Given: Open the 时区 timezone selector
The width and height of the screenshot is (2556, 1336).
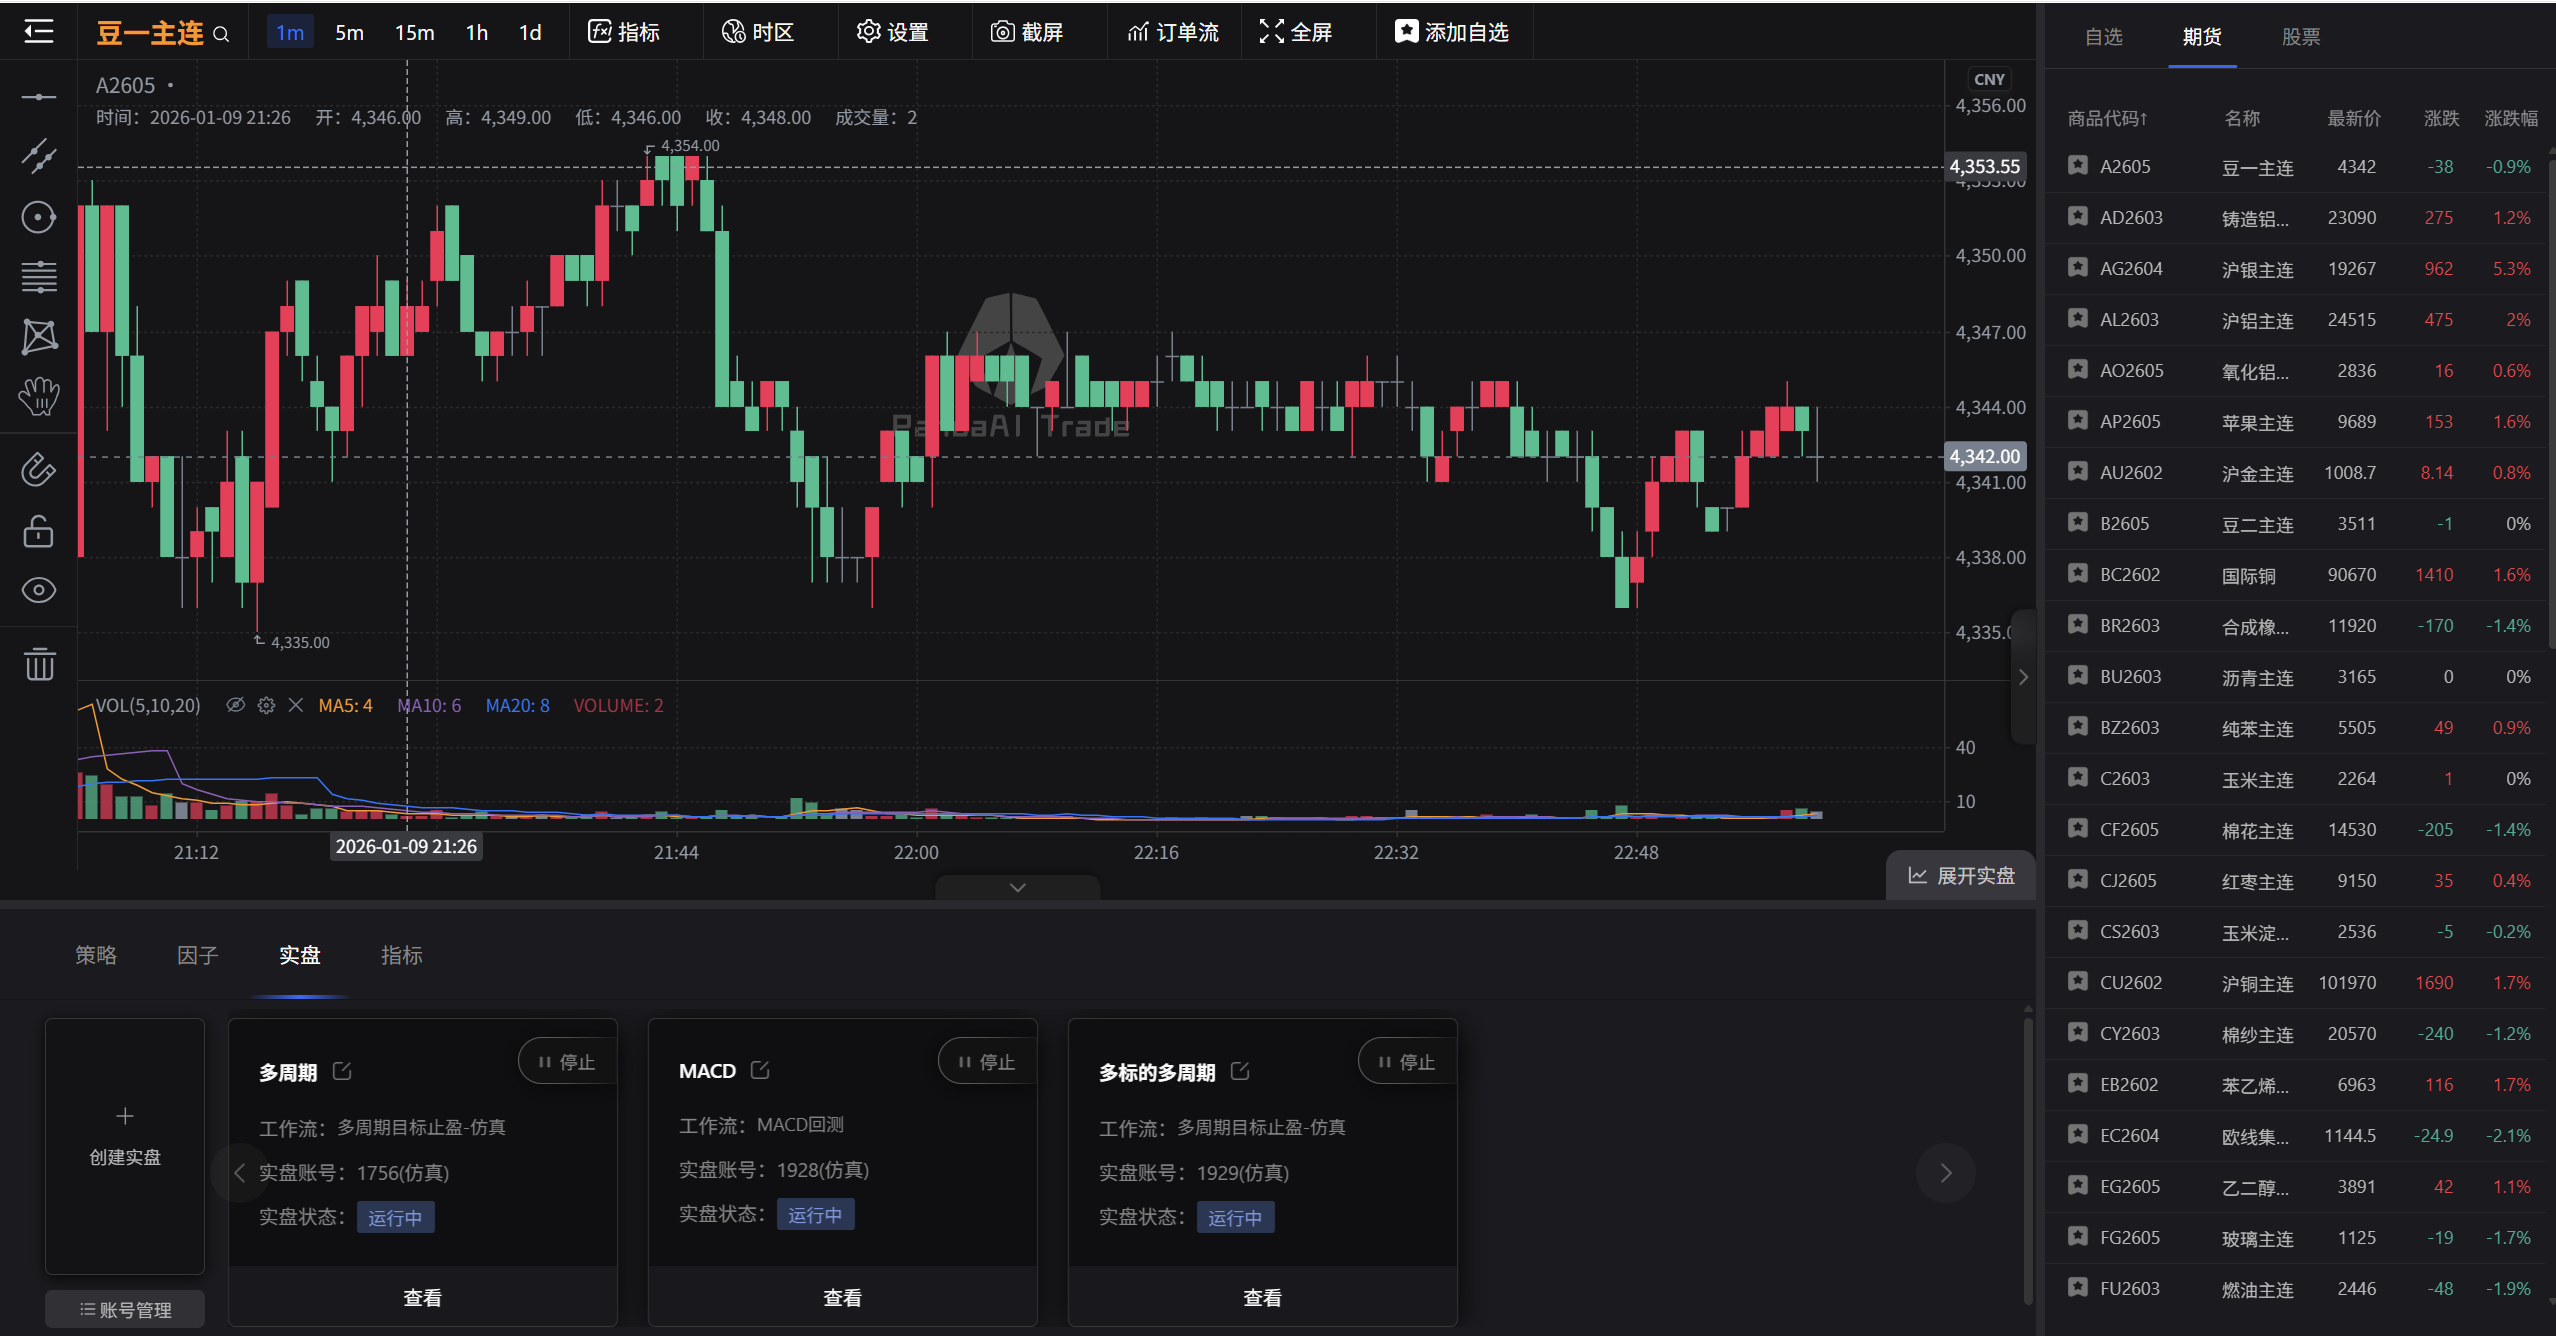Looking at the screenshot, I should coord(758,32).
